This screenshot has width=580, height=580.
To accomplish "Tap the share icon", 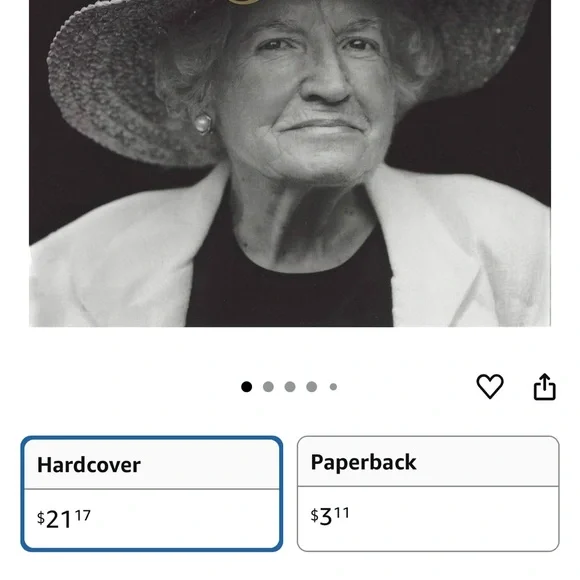I will tap(544, 387).
